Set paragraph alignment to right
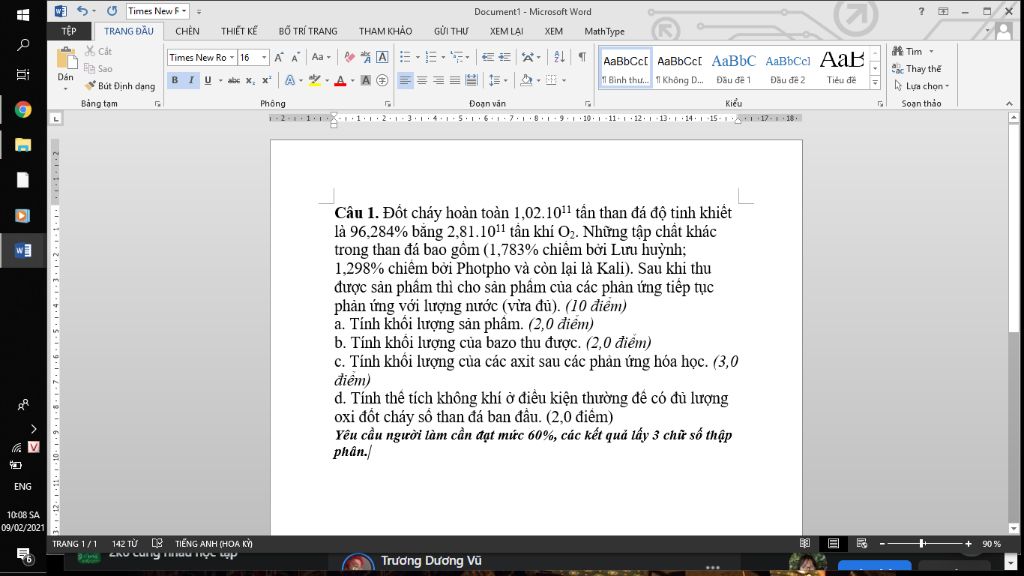The width and height of the screenshot is (1024, 576). [x=438, y=80]
